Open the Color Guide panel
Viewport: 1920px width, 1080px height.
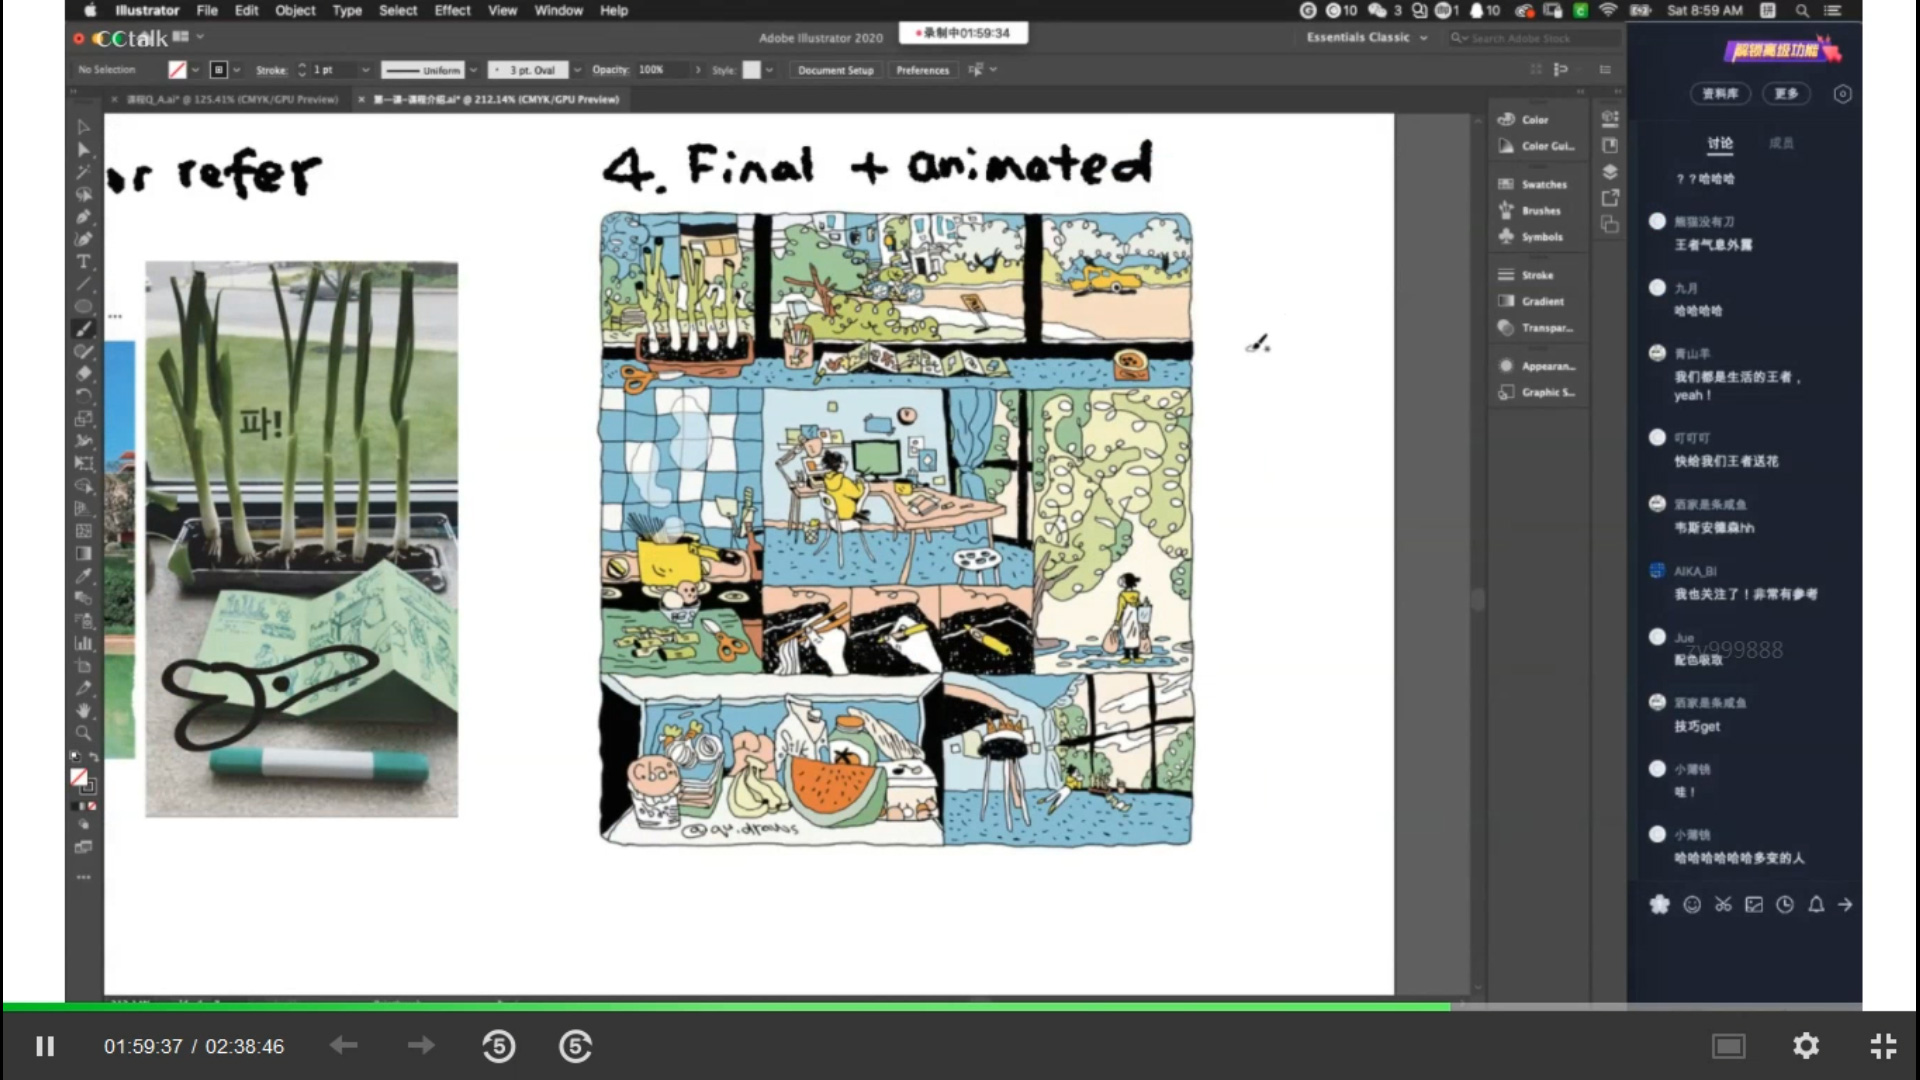1536,146
